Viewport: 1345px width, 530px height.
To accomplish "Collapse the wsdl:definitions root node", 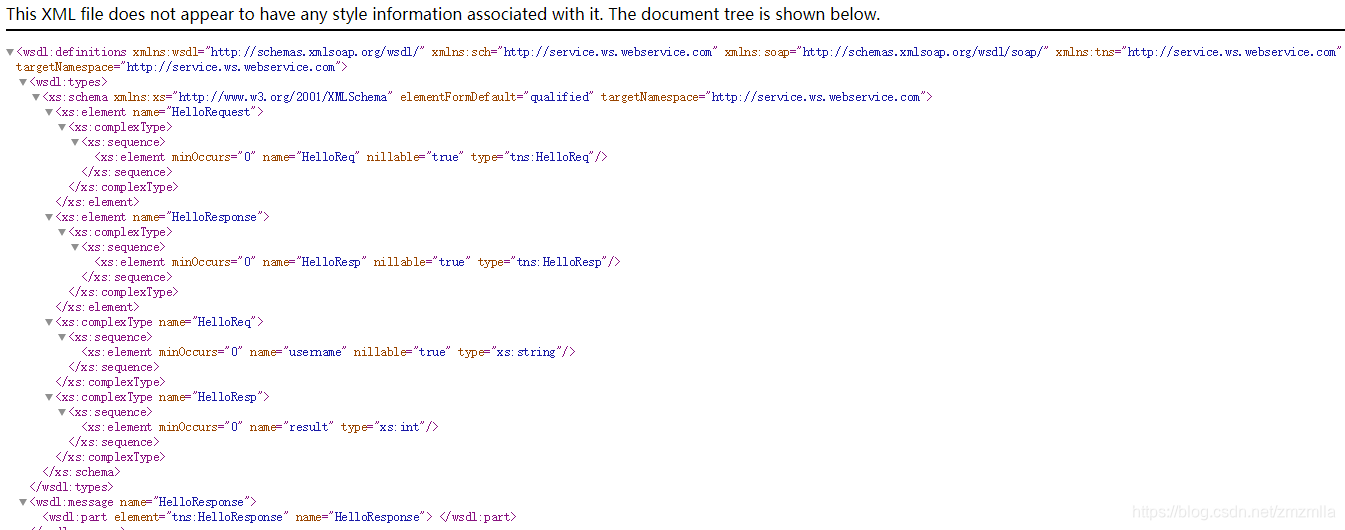I will [10, 52].
